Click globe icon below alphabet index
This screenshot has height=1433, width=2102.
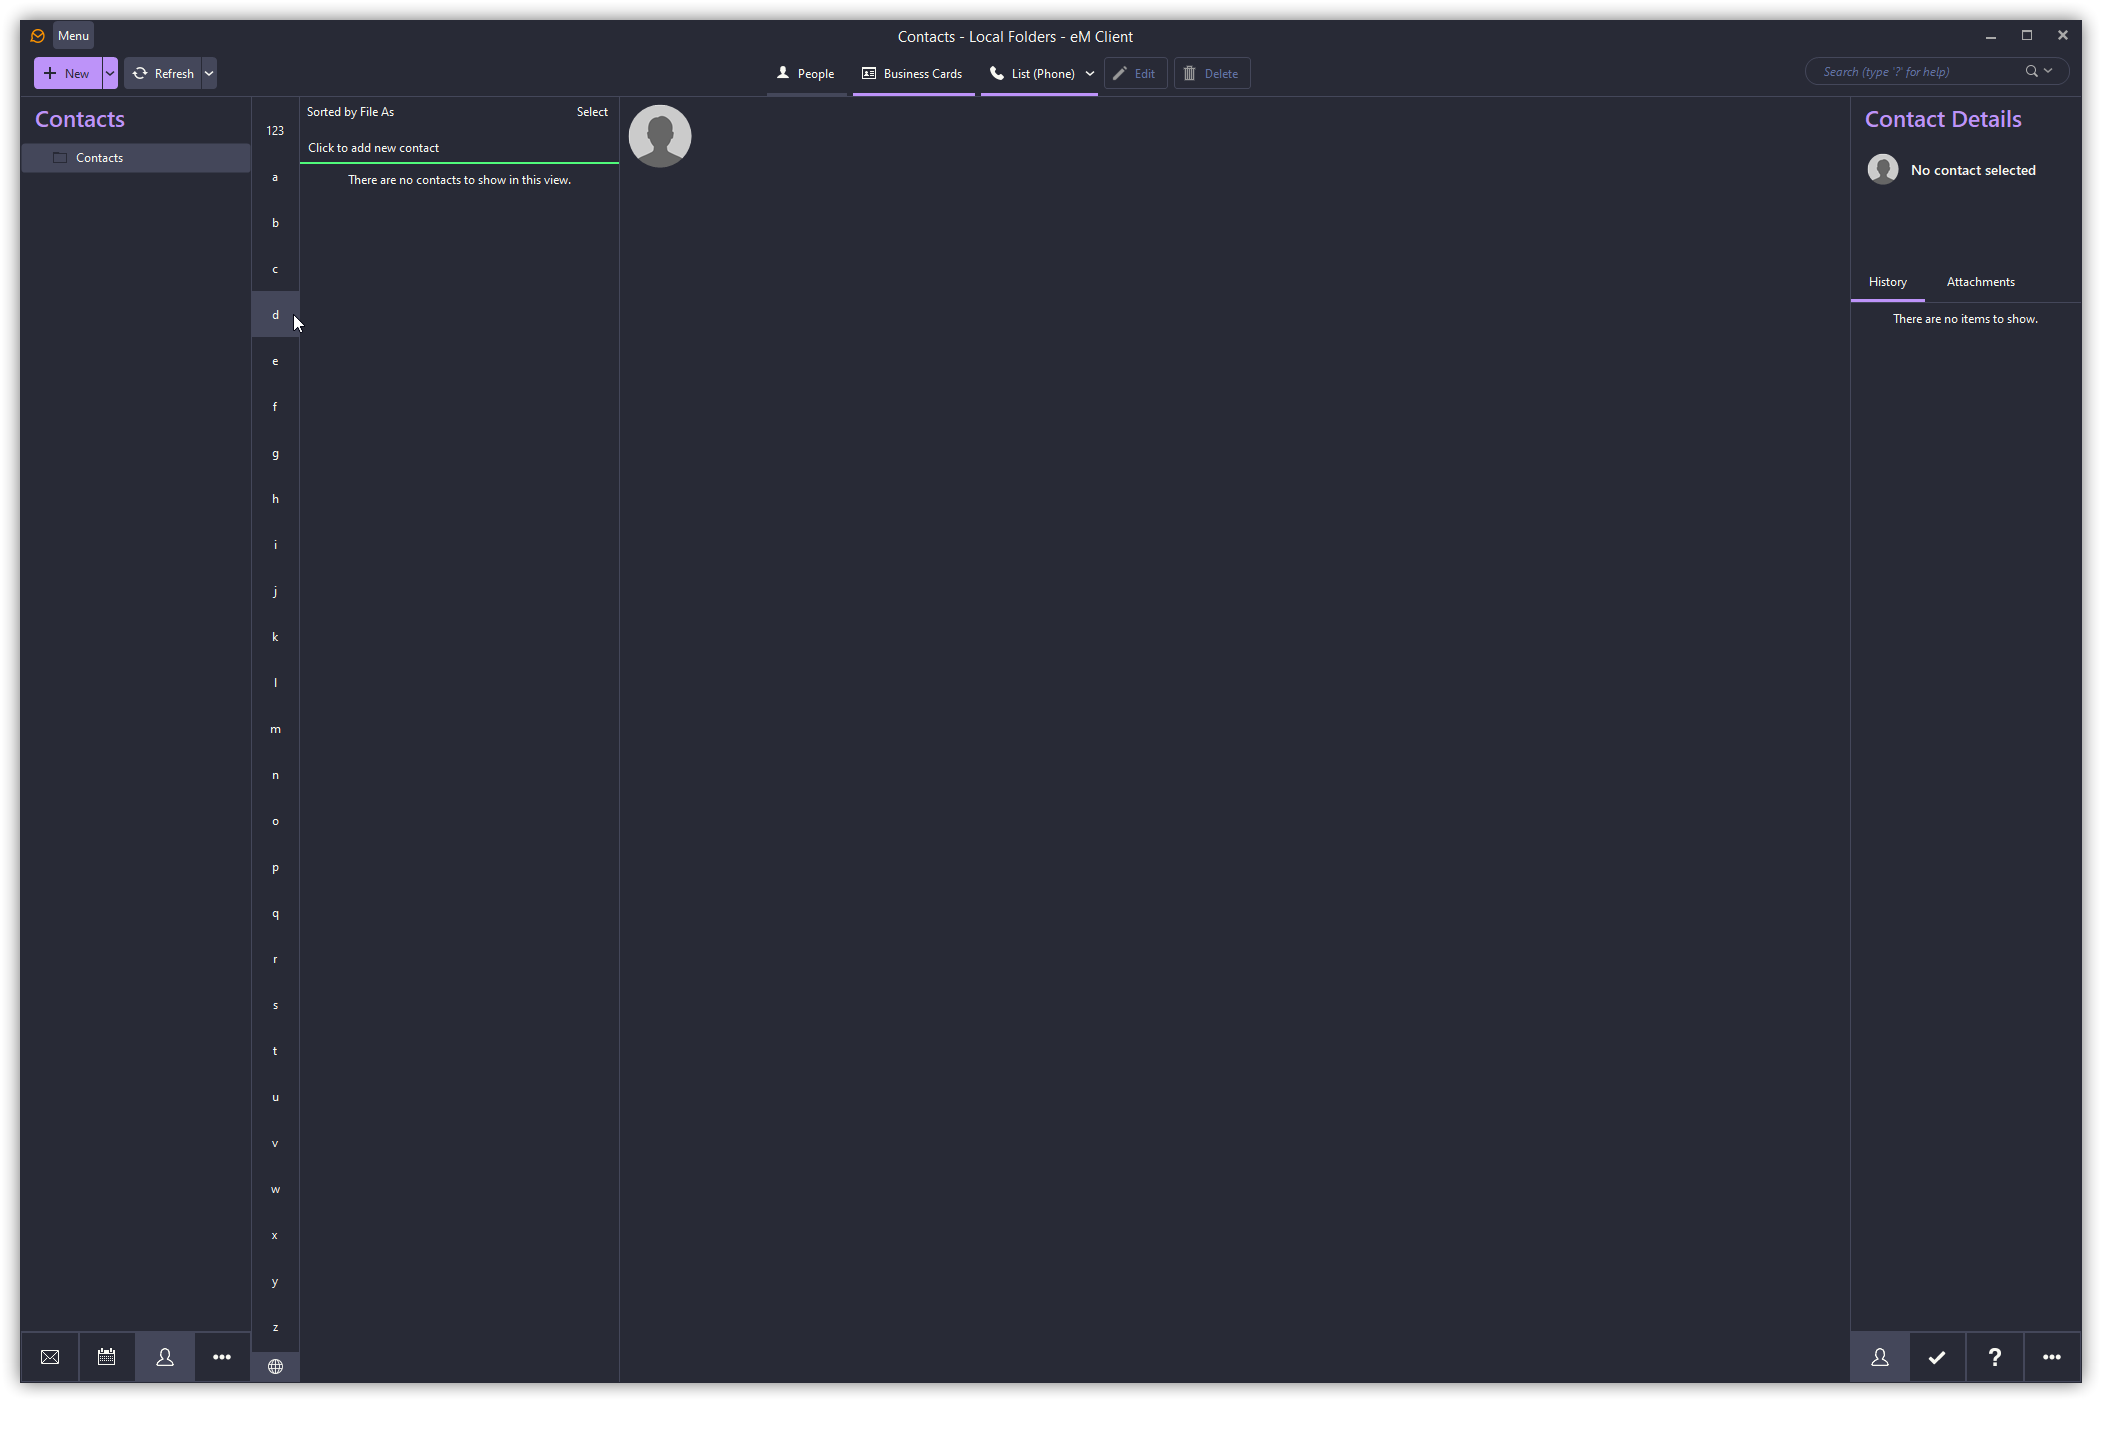tap(275, 1366)
